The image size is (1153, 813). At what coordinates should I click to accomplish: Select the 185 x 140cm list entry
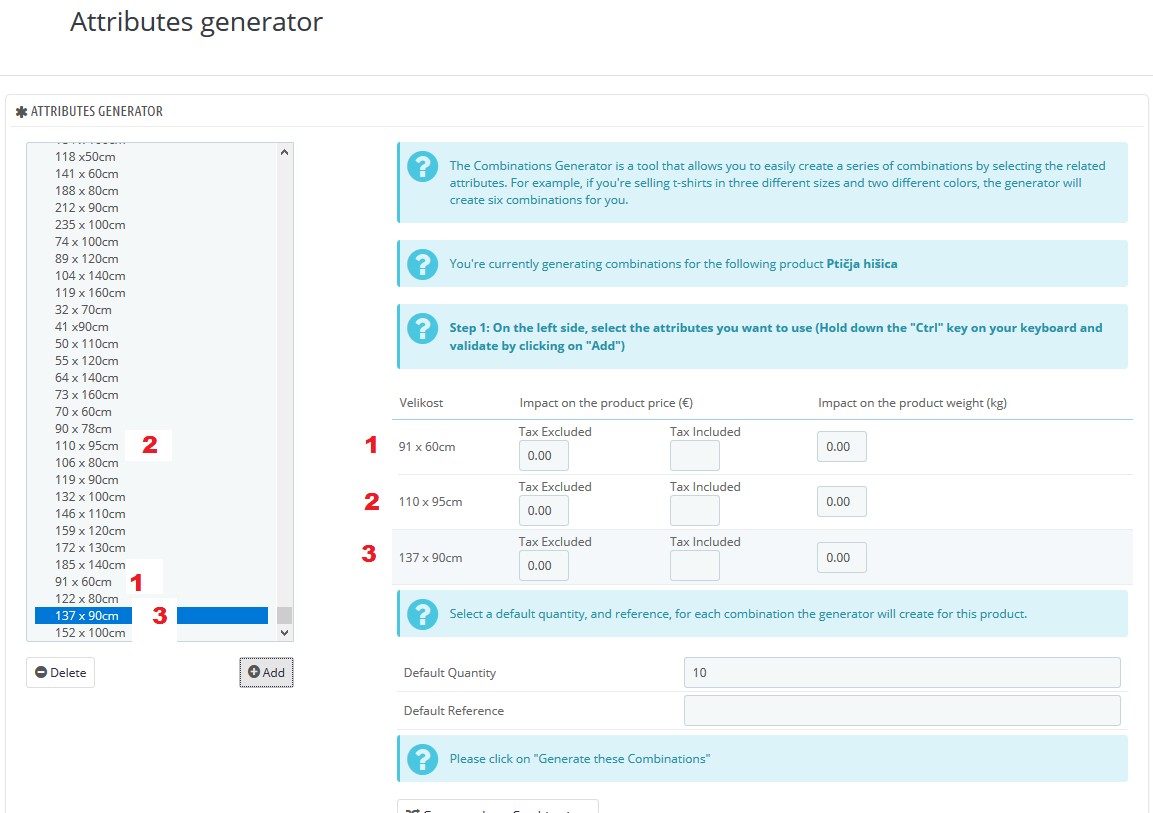click(x=90, y=565)
